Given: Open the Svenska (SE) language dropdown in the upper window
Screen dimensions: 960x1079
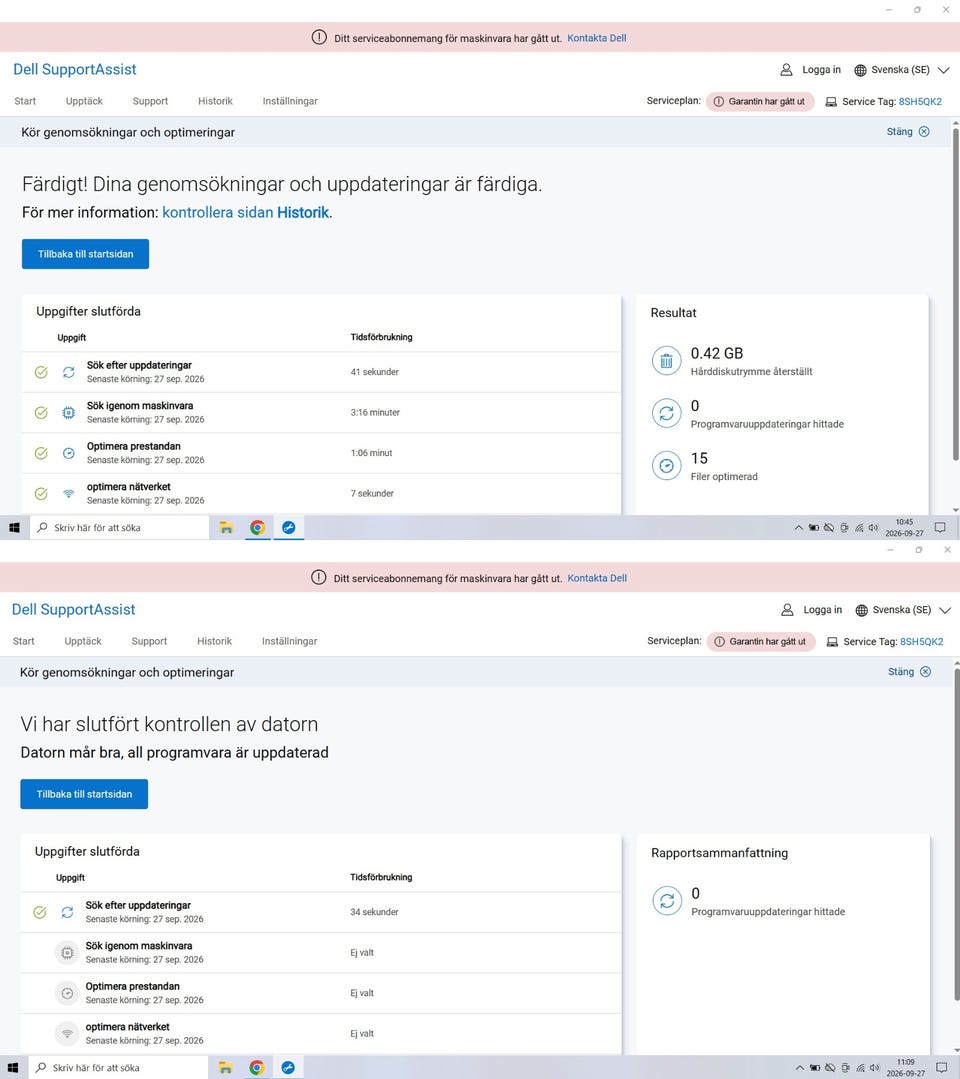Looking at the screenshot, I should 902,70.
